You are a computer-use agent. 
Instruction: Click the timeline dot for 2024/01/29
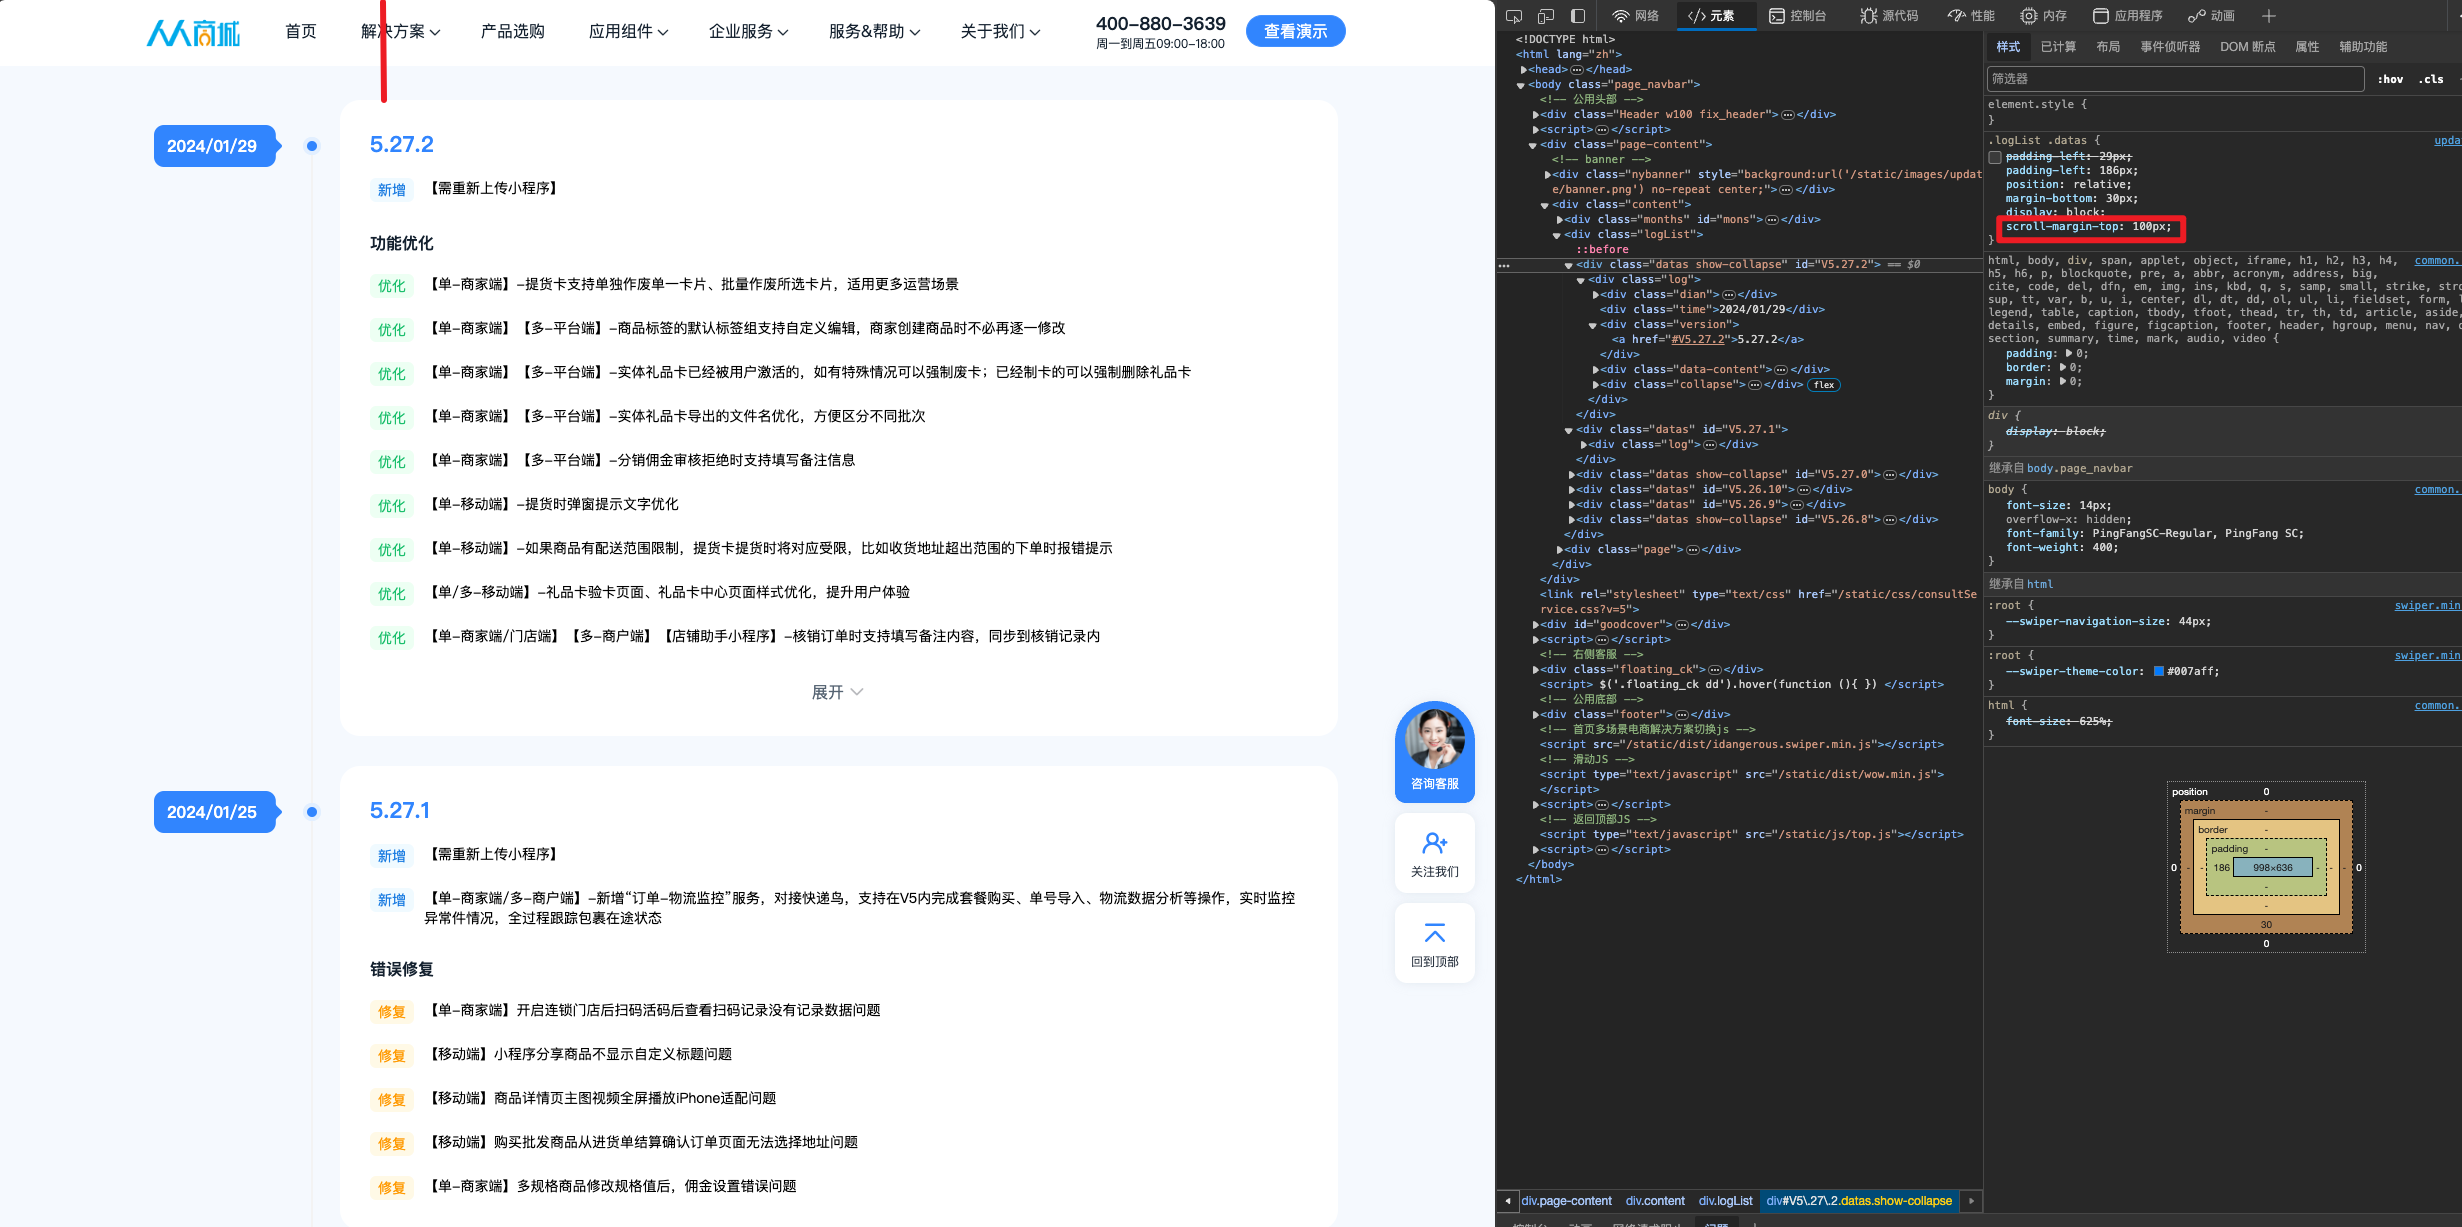click(x=312, y=146)
